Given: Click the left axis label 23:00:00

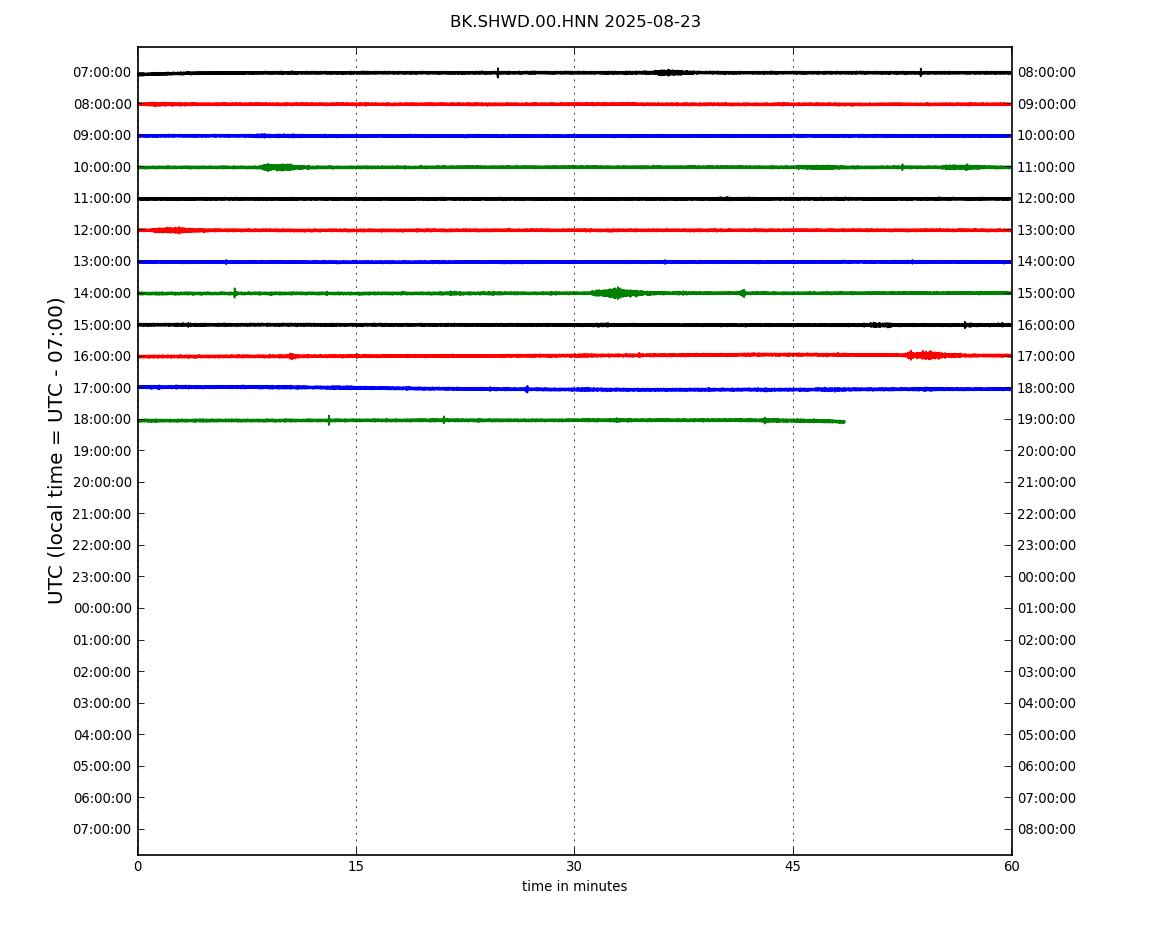Looking at the screenshot, I should tap(103, 577).
